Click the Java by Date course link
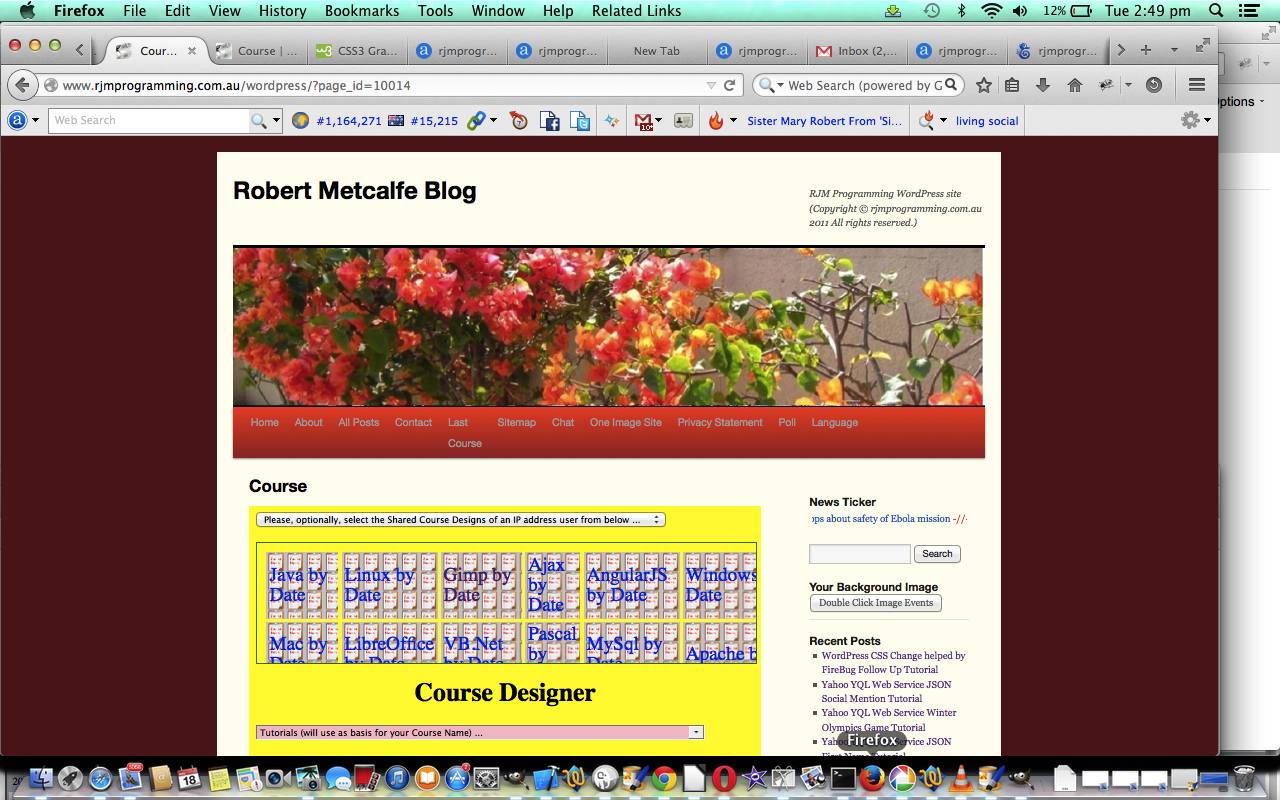 (297, 585)
